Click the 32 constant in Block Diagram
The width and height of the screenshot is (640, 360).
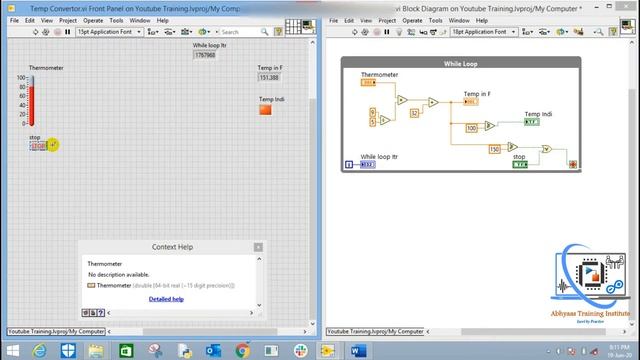click(x=414, y=113)
